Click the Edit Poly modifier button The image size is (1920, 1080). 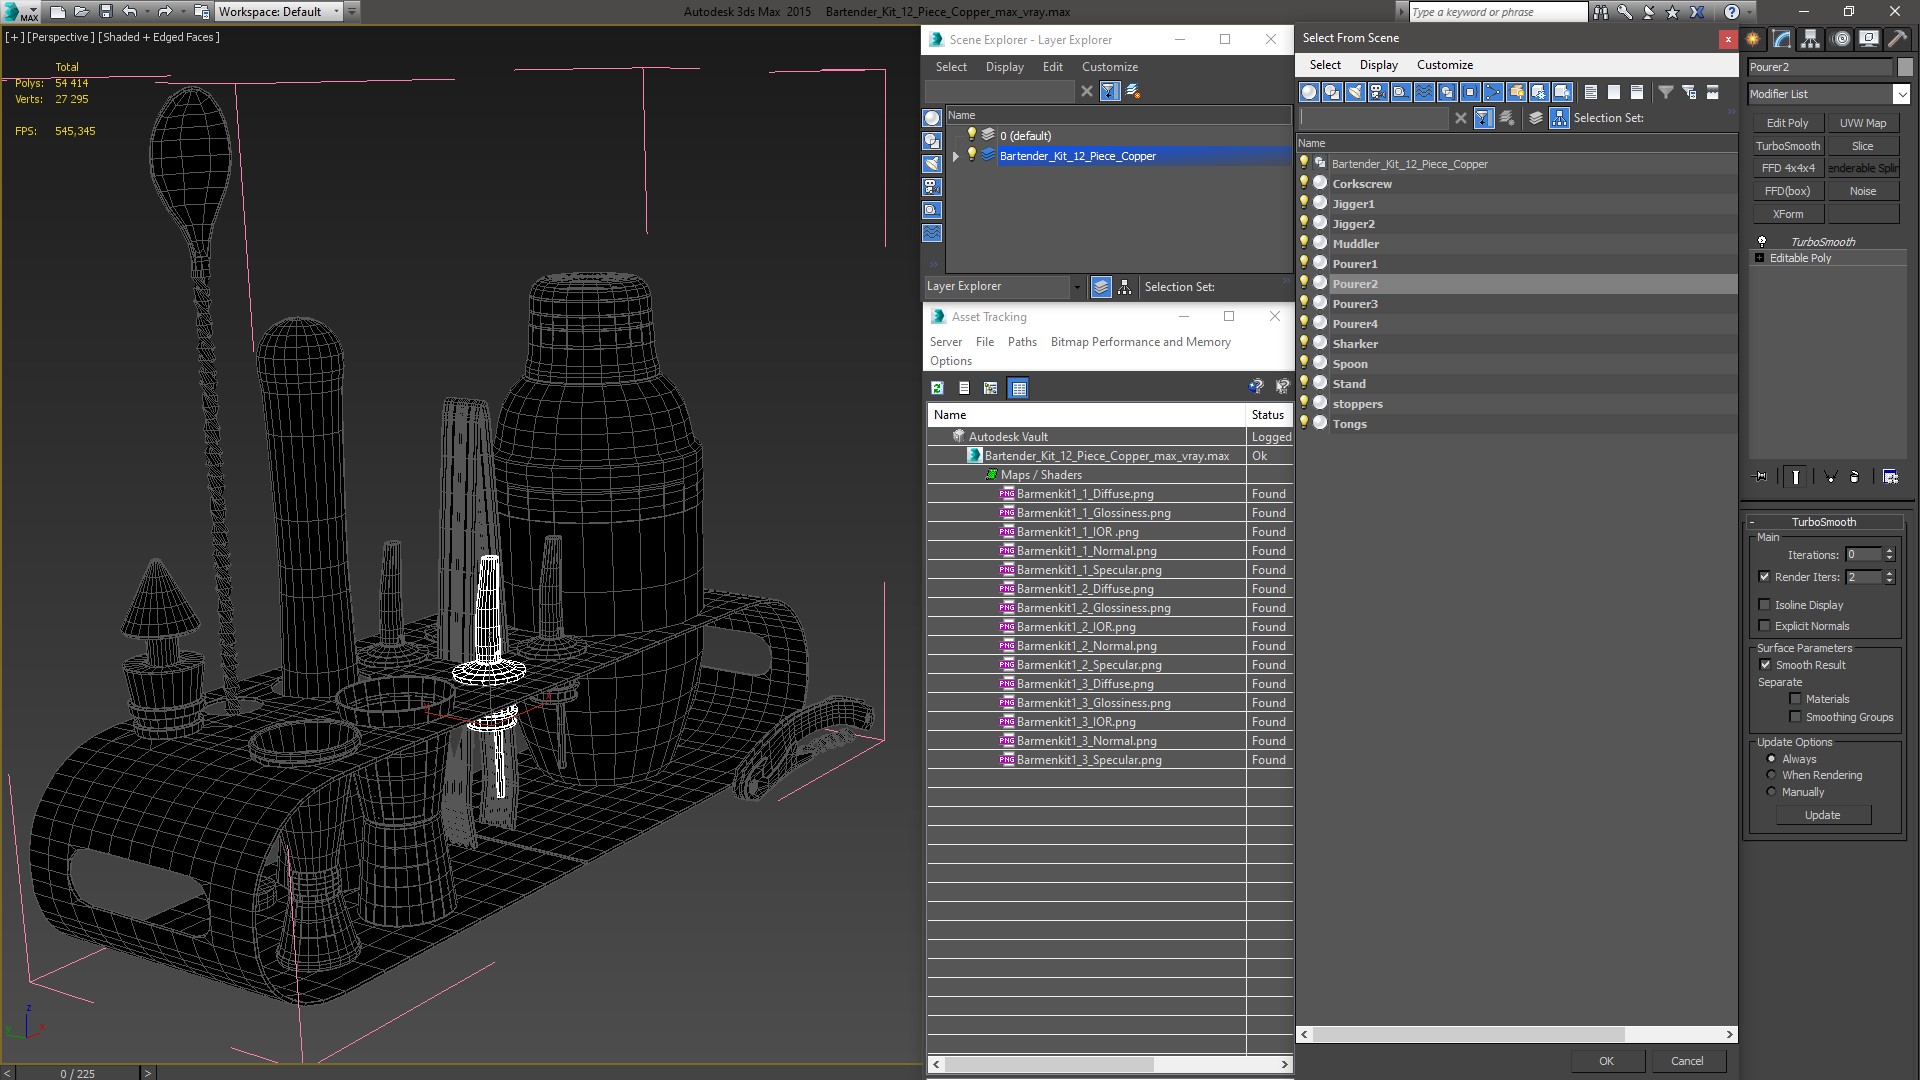pyautogui.click(x=1787, y=123)
